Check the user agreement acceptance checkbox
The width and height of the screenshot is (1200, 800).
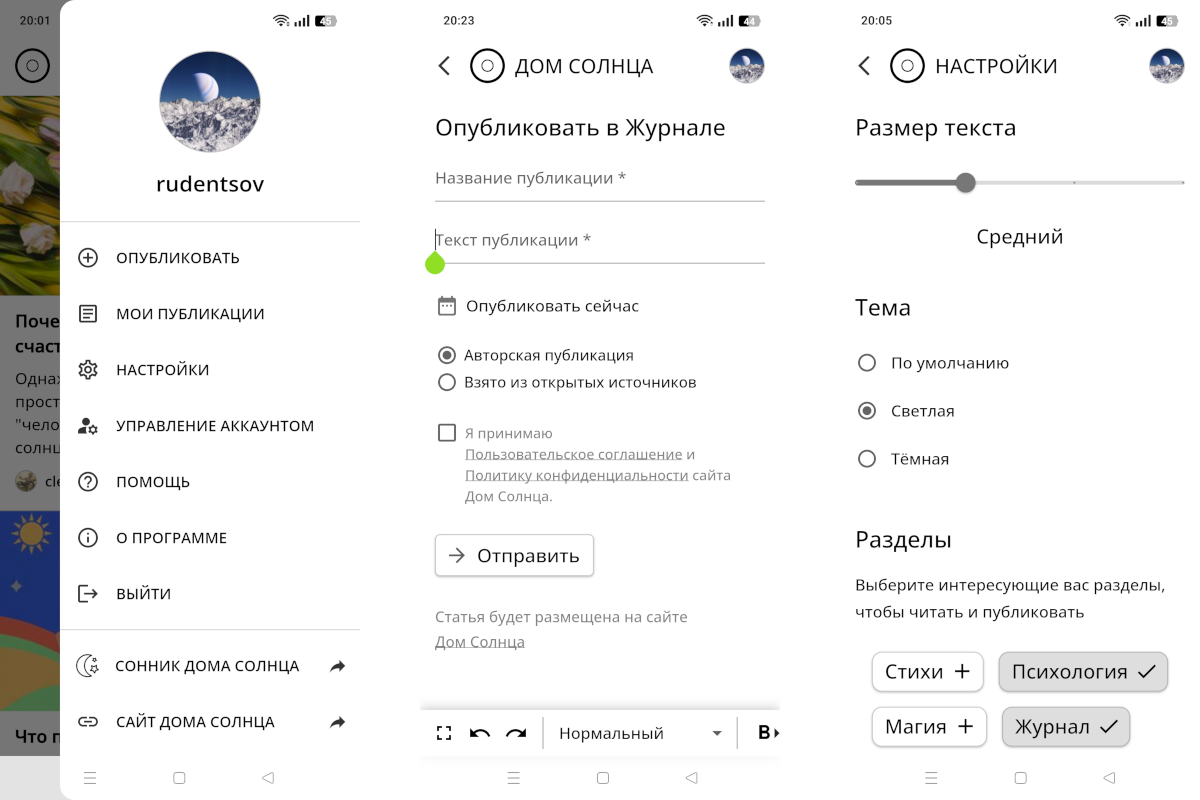(447, 433)
